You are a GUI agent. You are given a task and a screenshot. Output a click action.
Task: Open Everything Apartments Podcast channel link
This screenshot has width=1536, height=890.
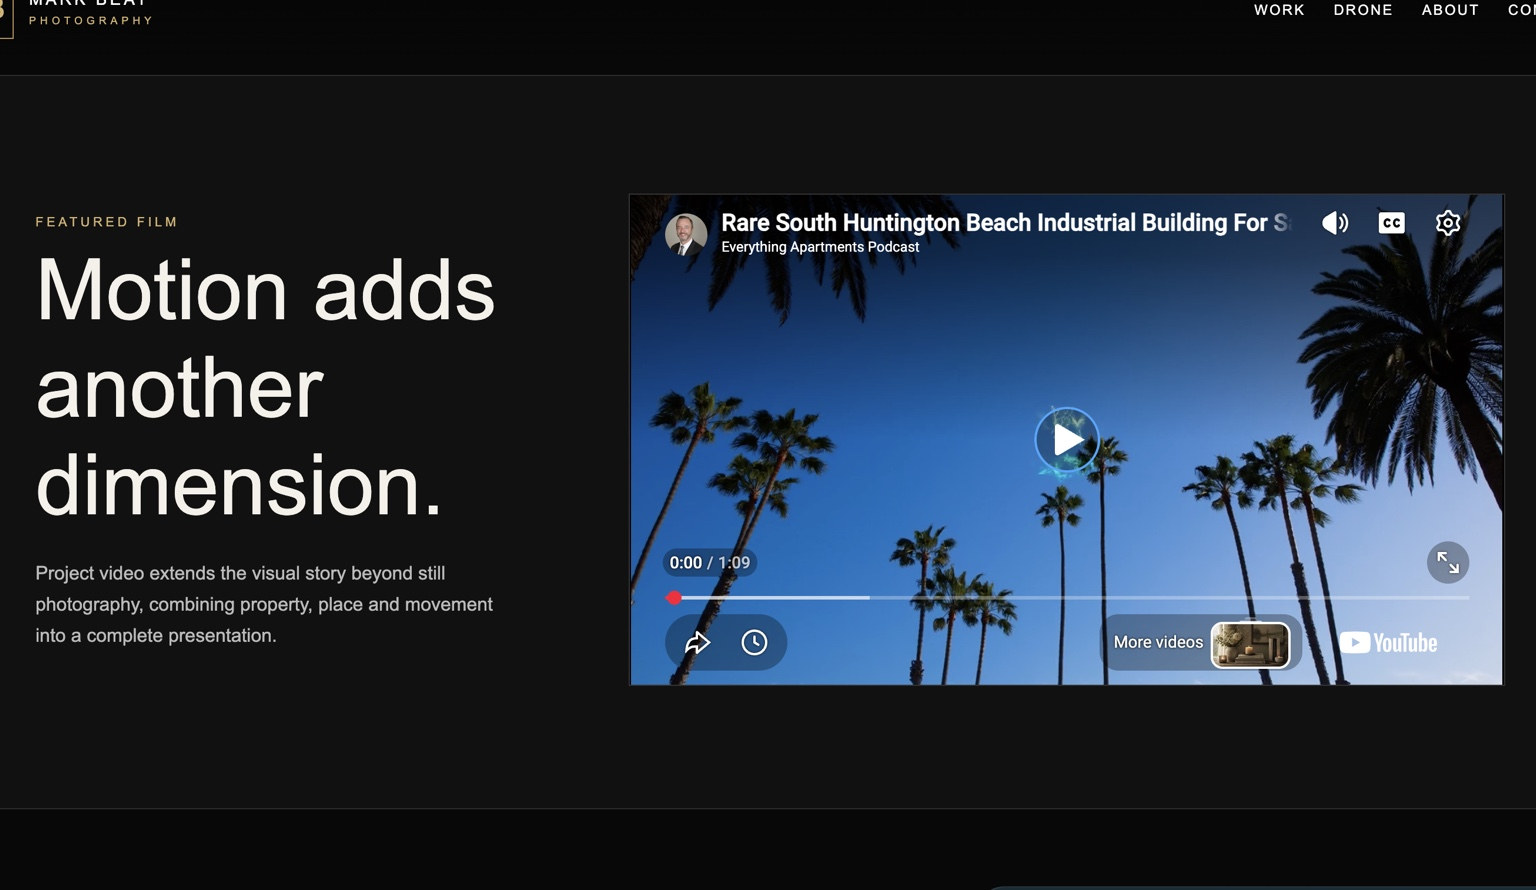click(x=820, y=247)
